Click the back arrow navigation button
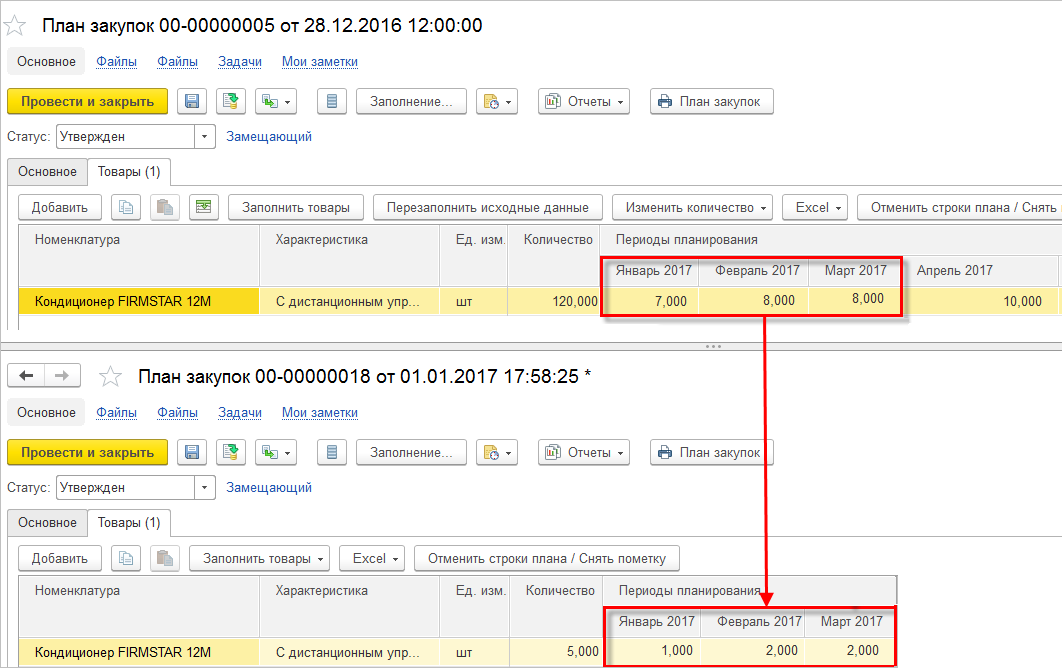Viewport: 1062px width, 668px height. [26, 375]
